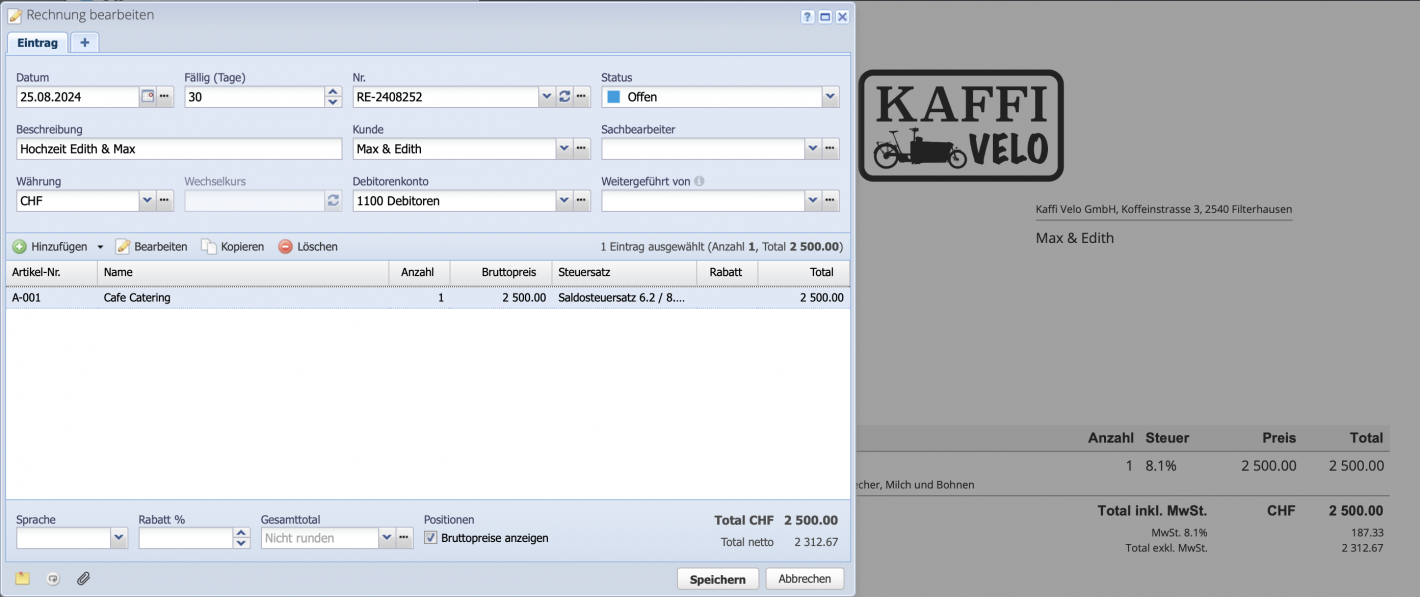Attach a file using the paperclip icon

pyautogui.click(x=84, y=578)
